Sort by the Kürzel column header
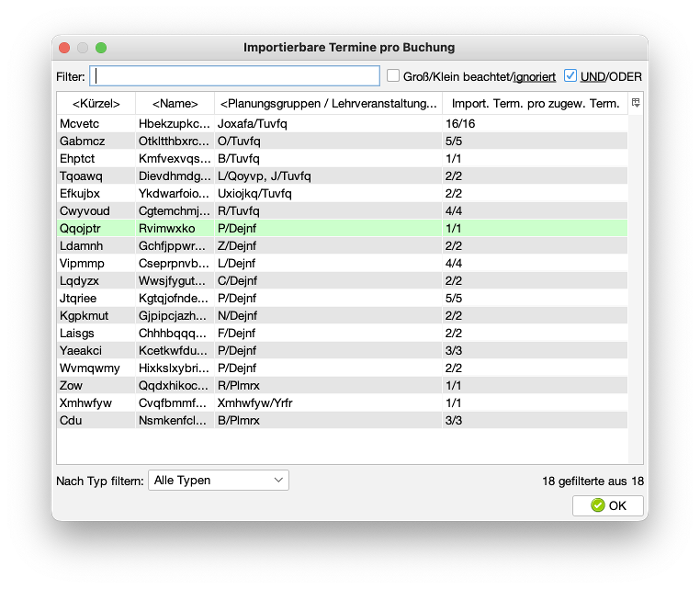This screenshot has width=700, height=589. pyautogui.click(x=96, y=103)
